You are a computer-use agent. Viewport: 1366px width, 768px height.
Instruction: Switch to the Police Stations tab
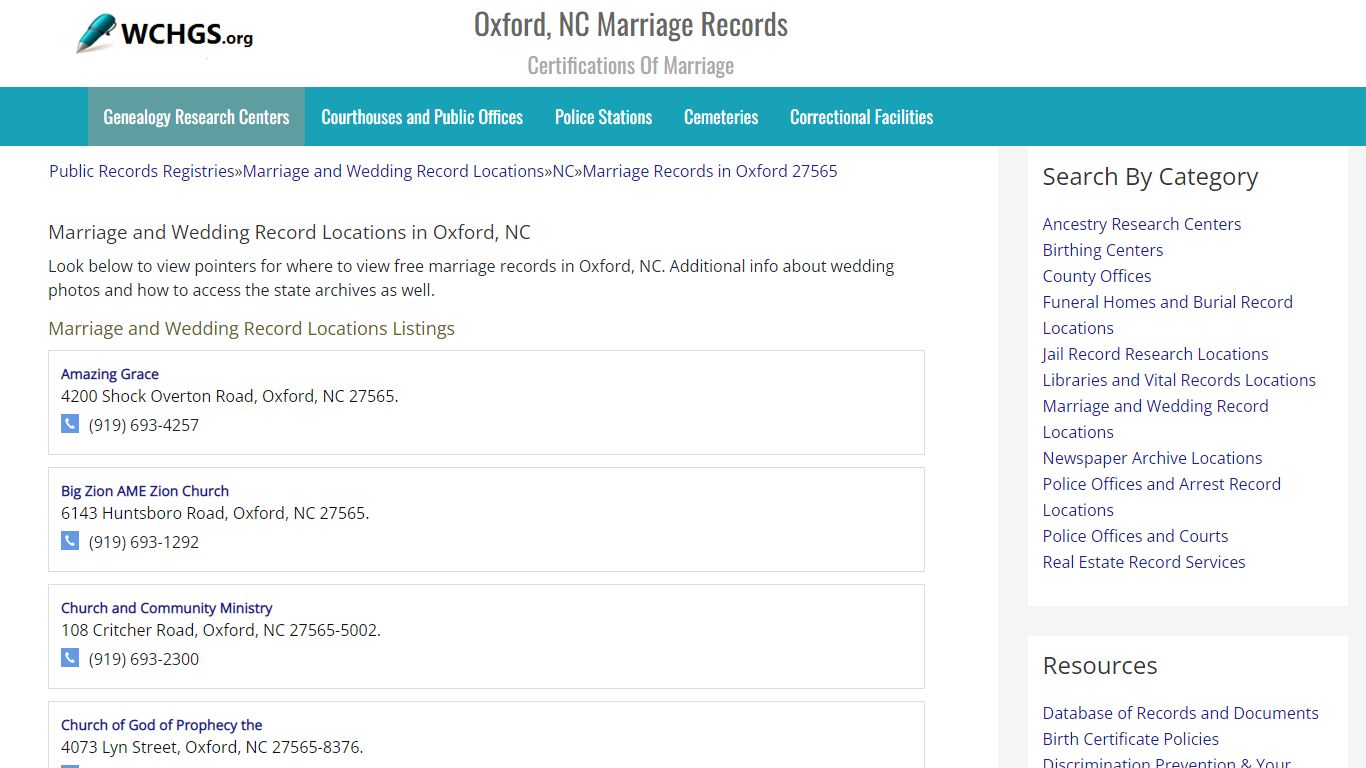click(x=603, y=117)
